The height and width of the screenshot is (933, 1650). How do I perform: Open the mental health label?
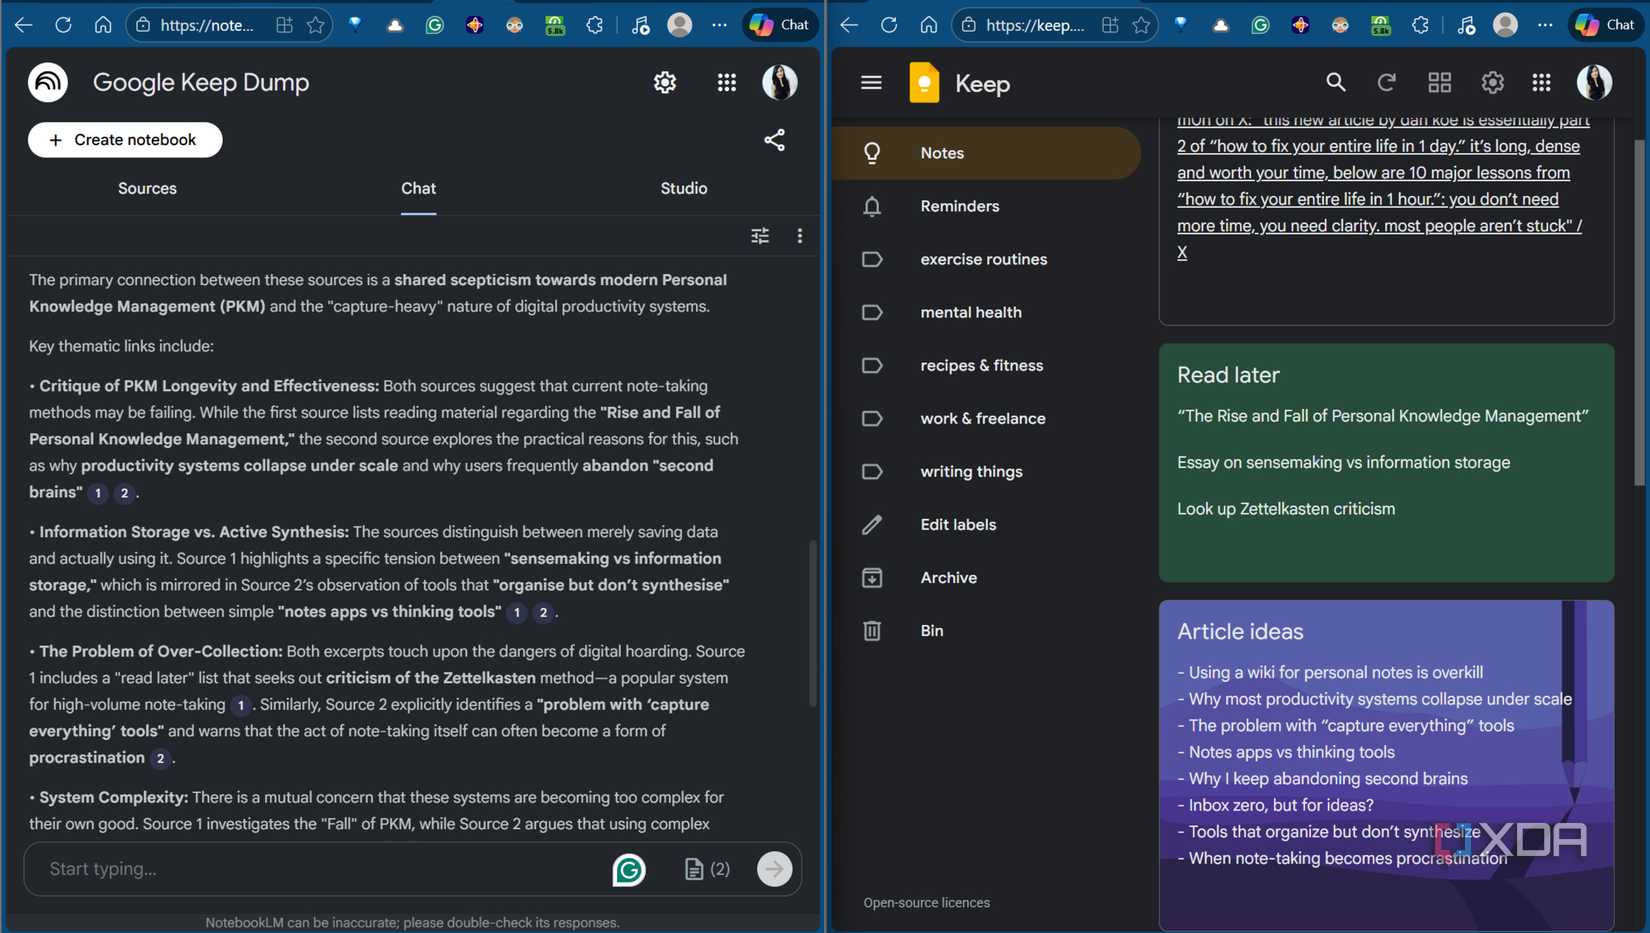(x=986, y=312)
